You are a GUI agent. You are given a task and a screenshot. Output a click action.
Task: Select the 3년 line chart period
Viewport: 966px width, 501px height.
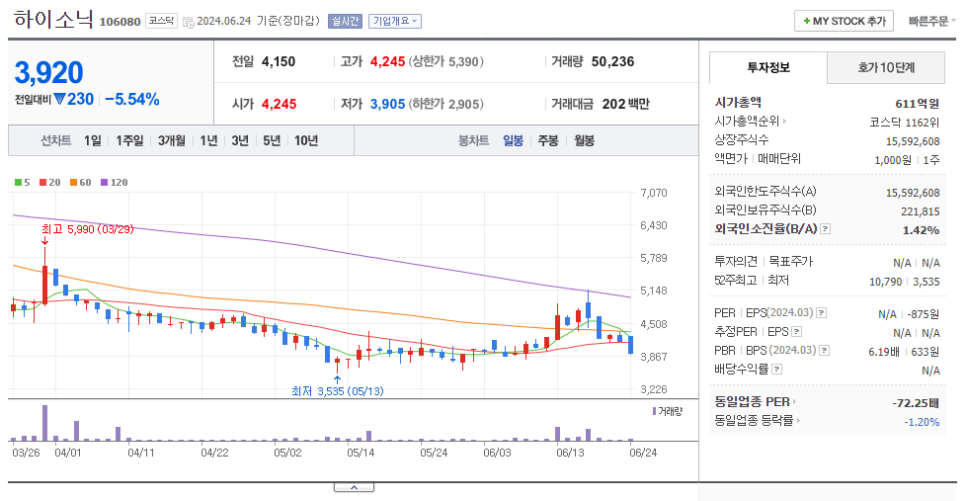coord(240,141)
